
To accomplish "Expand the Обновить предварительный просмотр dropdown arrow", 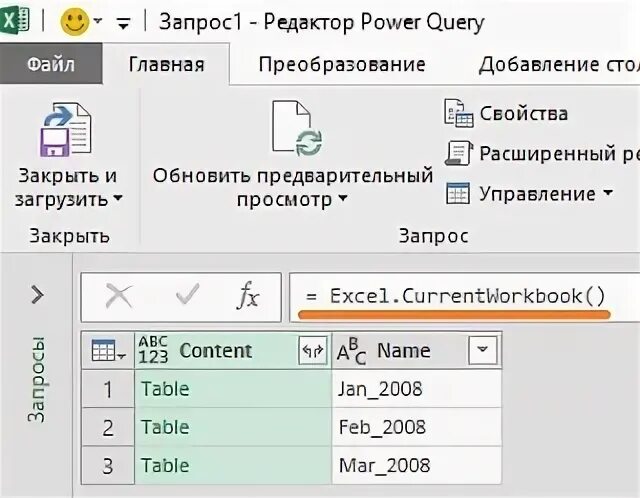I will point(343,198).
